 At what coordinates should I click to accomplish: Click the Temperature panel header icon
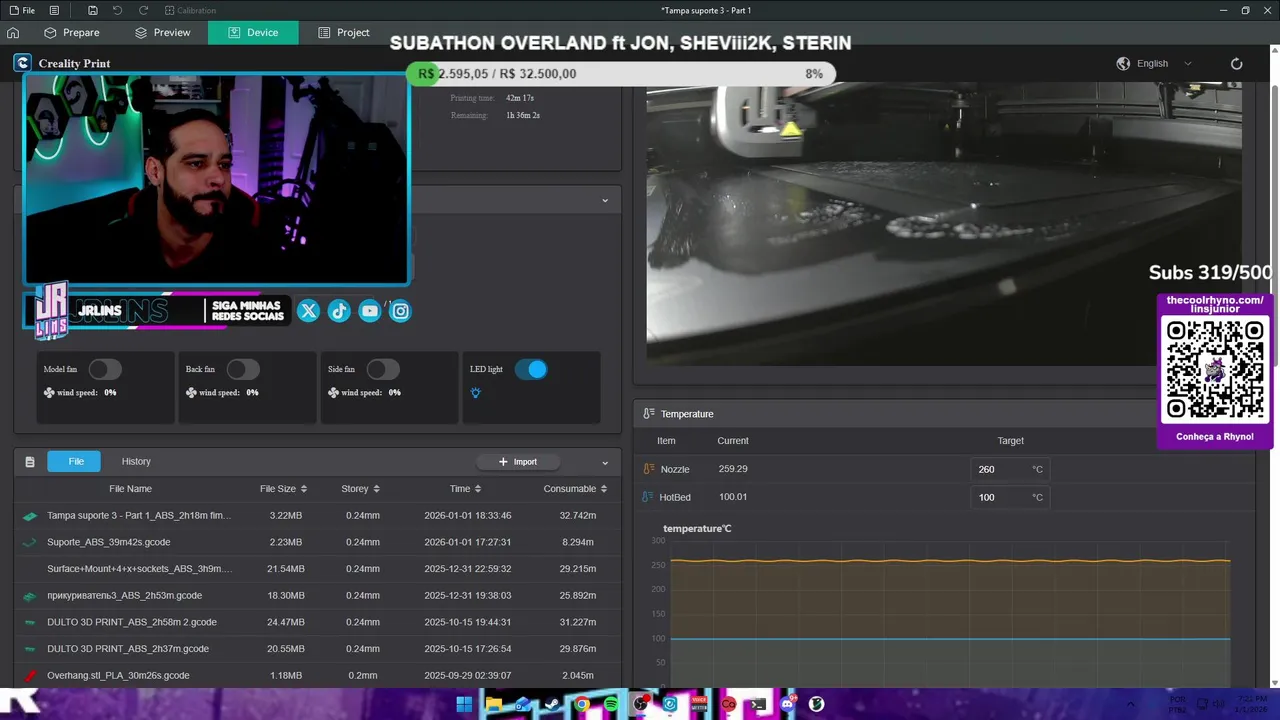point(649,414)
